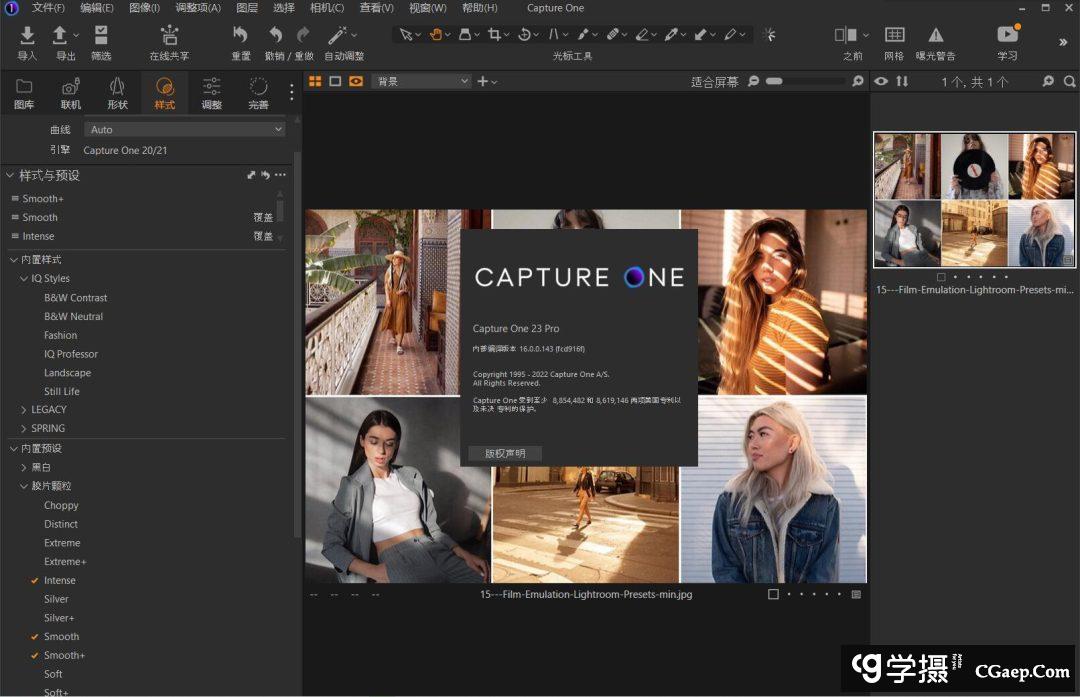Open the Curve (曲线) Auto dropdown
The image size is (1080, 697).
click(x=185, y=129)
